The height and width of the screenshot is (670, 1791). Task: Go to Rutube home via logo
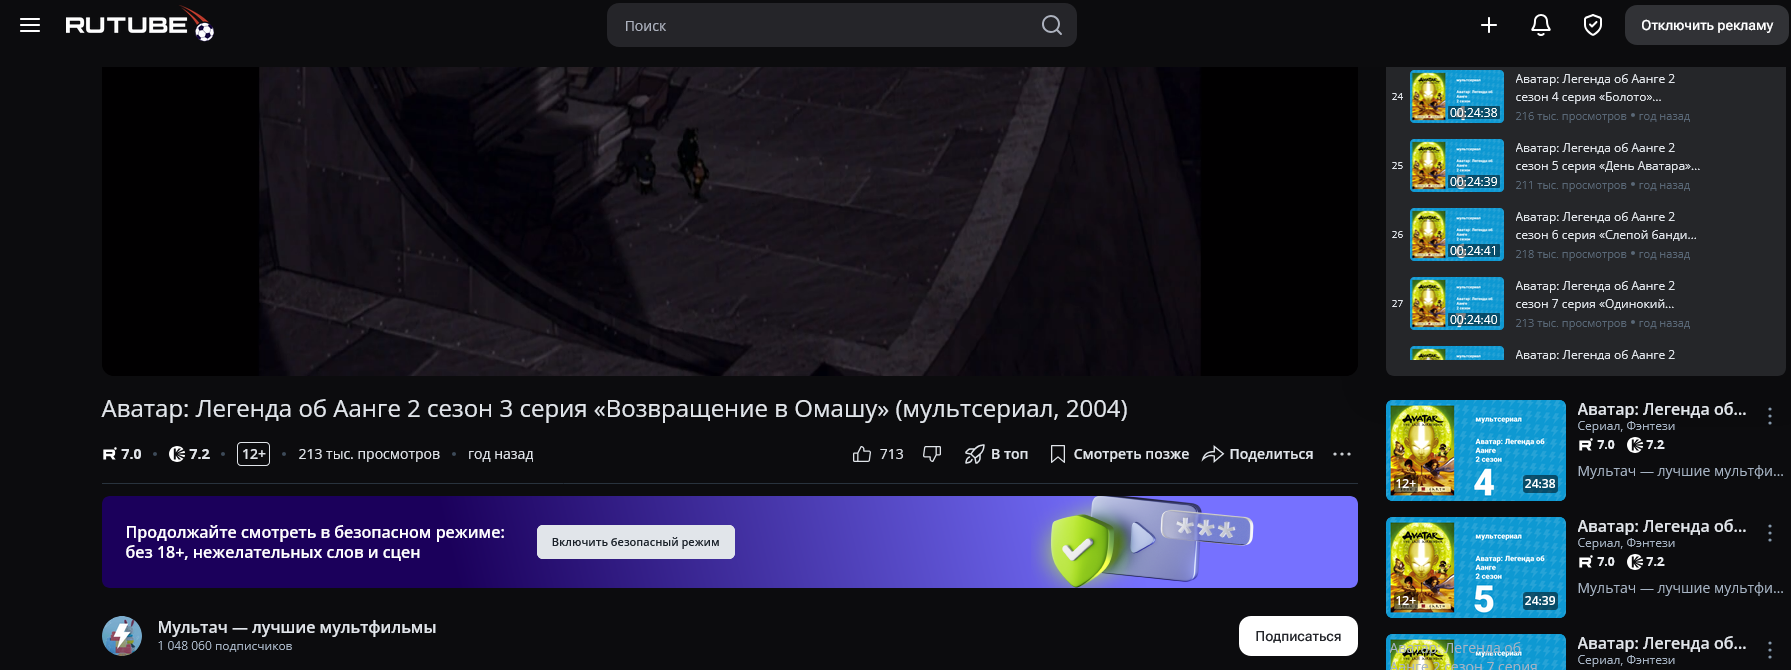(x=139, y=25)
